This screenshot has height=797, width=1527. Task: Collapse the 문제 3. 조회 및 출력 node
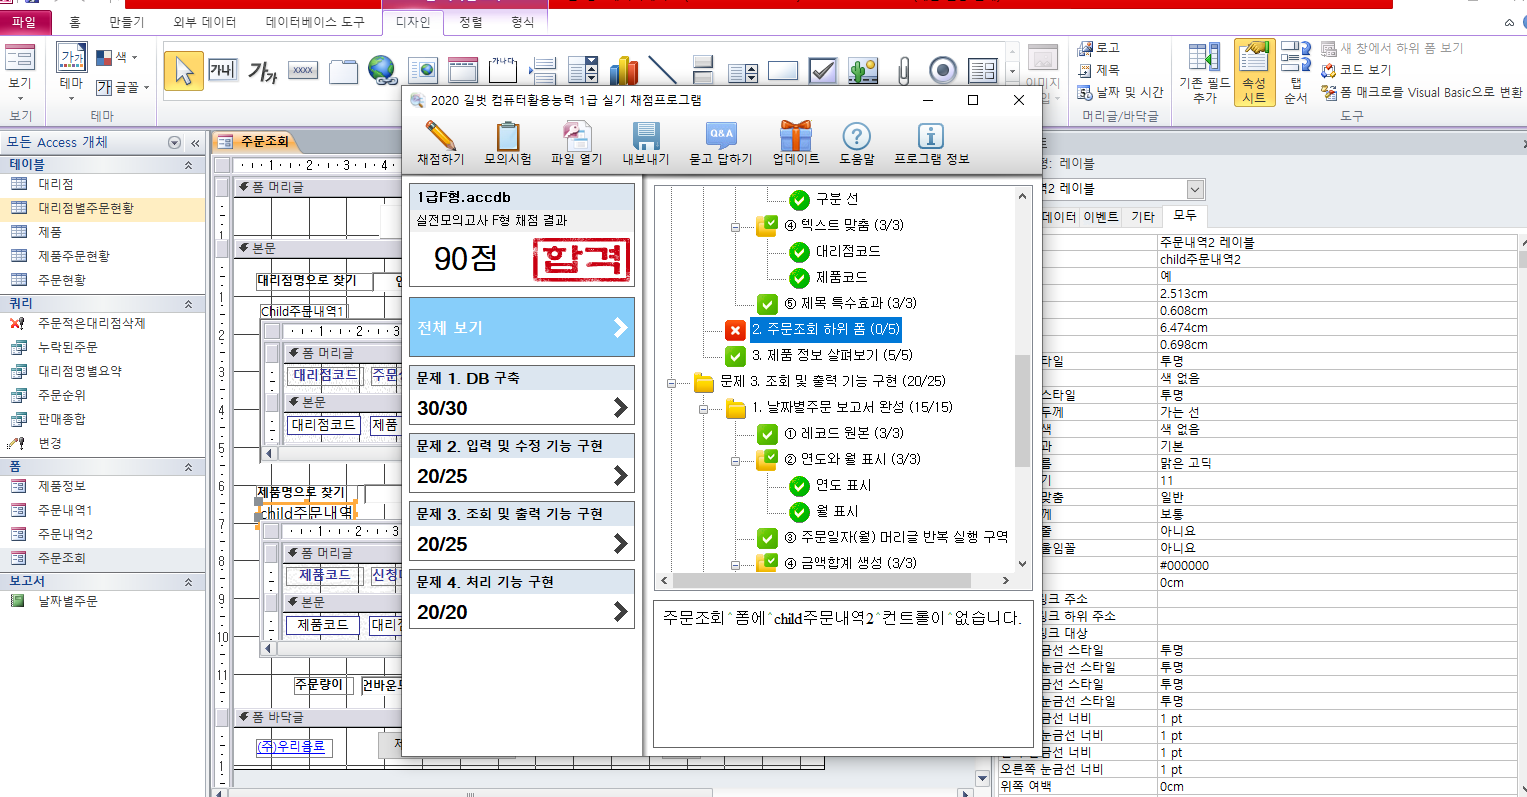coord(672,382)
